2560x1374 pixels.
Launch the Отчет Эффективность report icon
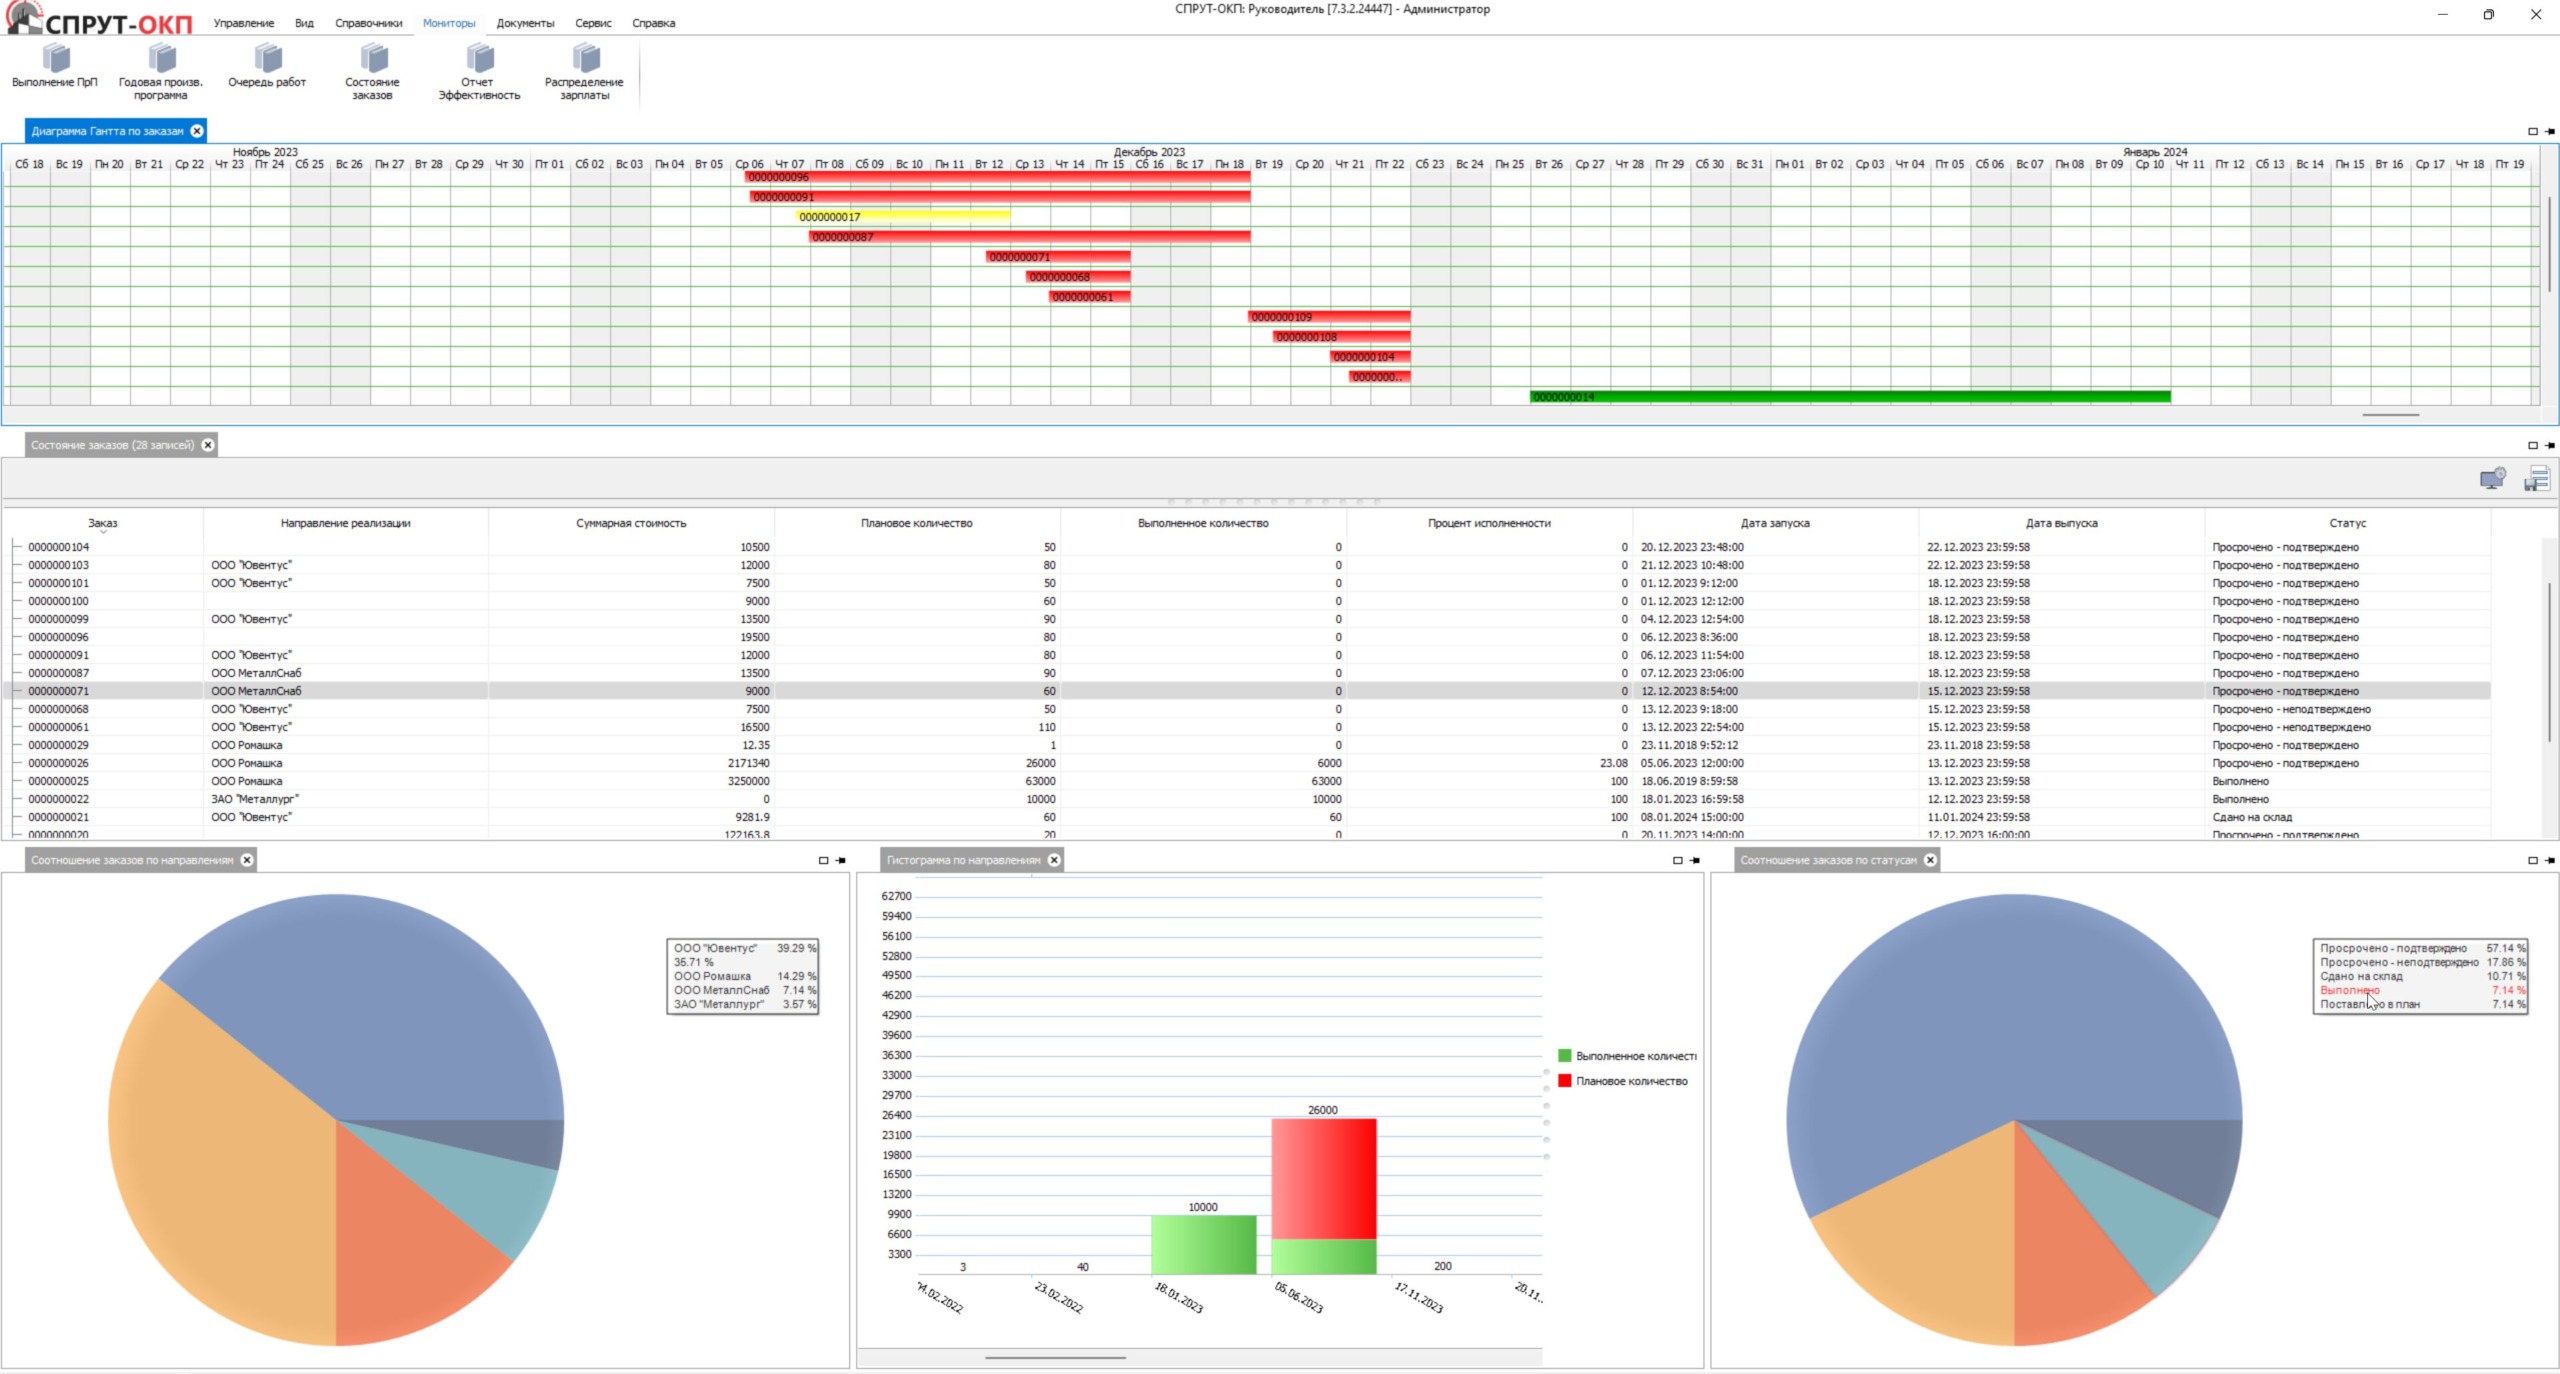coord(479,60)
